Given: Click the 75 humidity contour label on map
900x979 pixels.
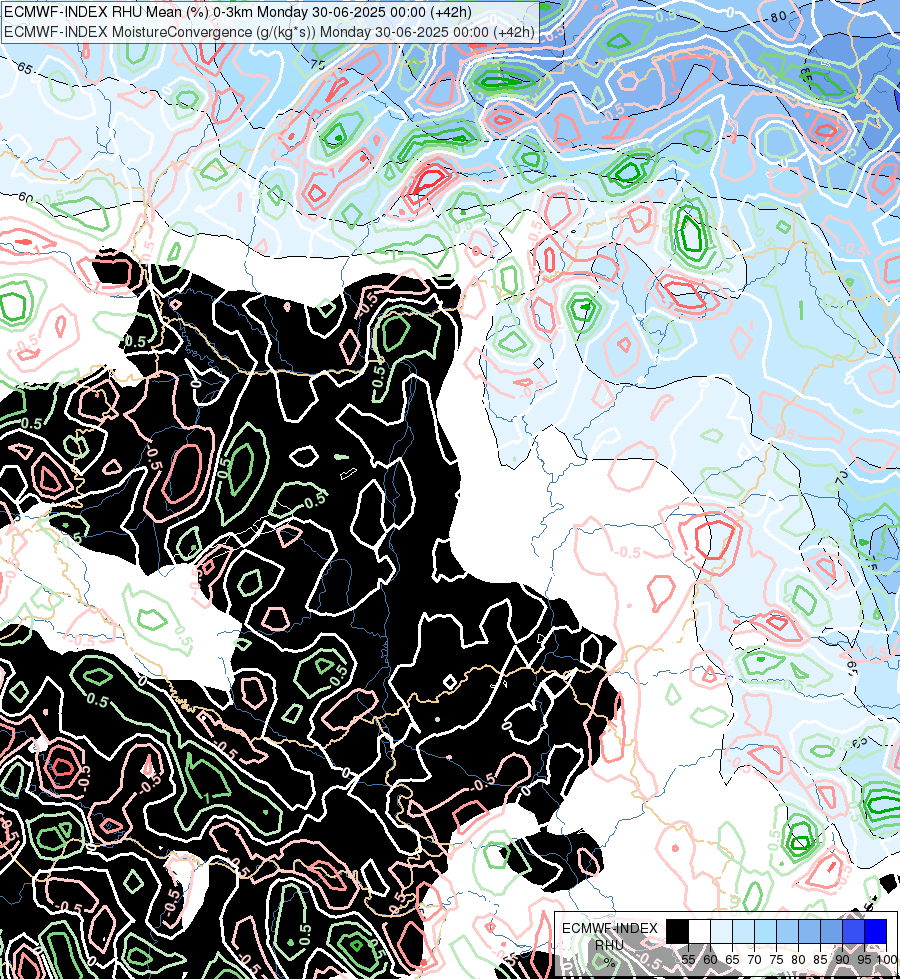Looking at the screenshot, I should (x=318, y=64).
